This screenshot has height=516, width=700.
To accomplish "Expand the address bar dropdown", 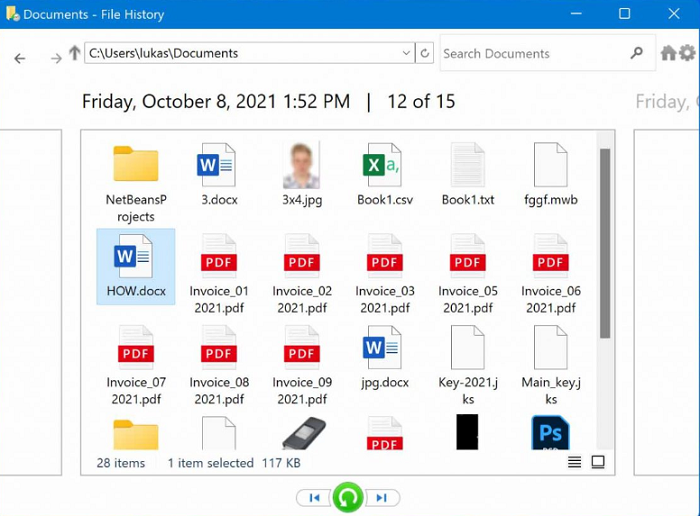I will point(406,54).
